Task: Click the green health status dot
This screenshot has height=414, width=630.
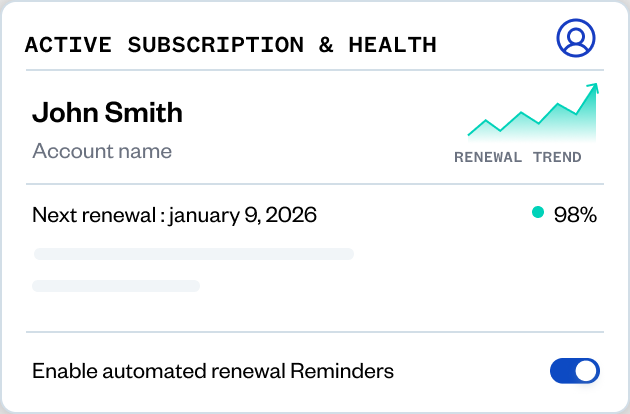Action: pyautogui.click(x=538, y=212)
